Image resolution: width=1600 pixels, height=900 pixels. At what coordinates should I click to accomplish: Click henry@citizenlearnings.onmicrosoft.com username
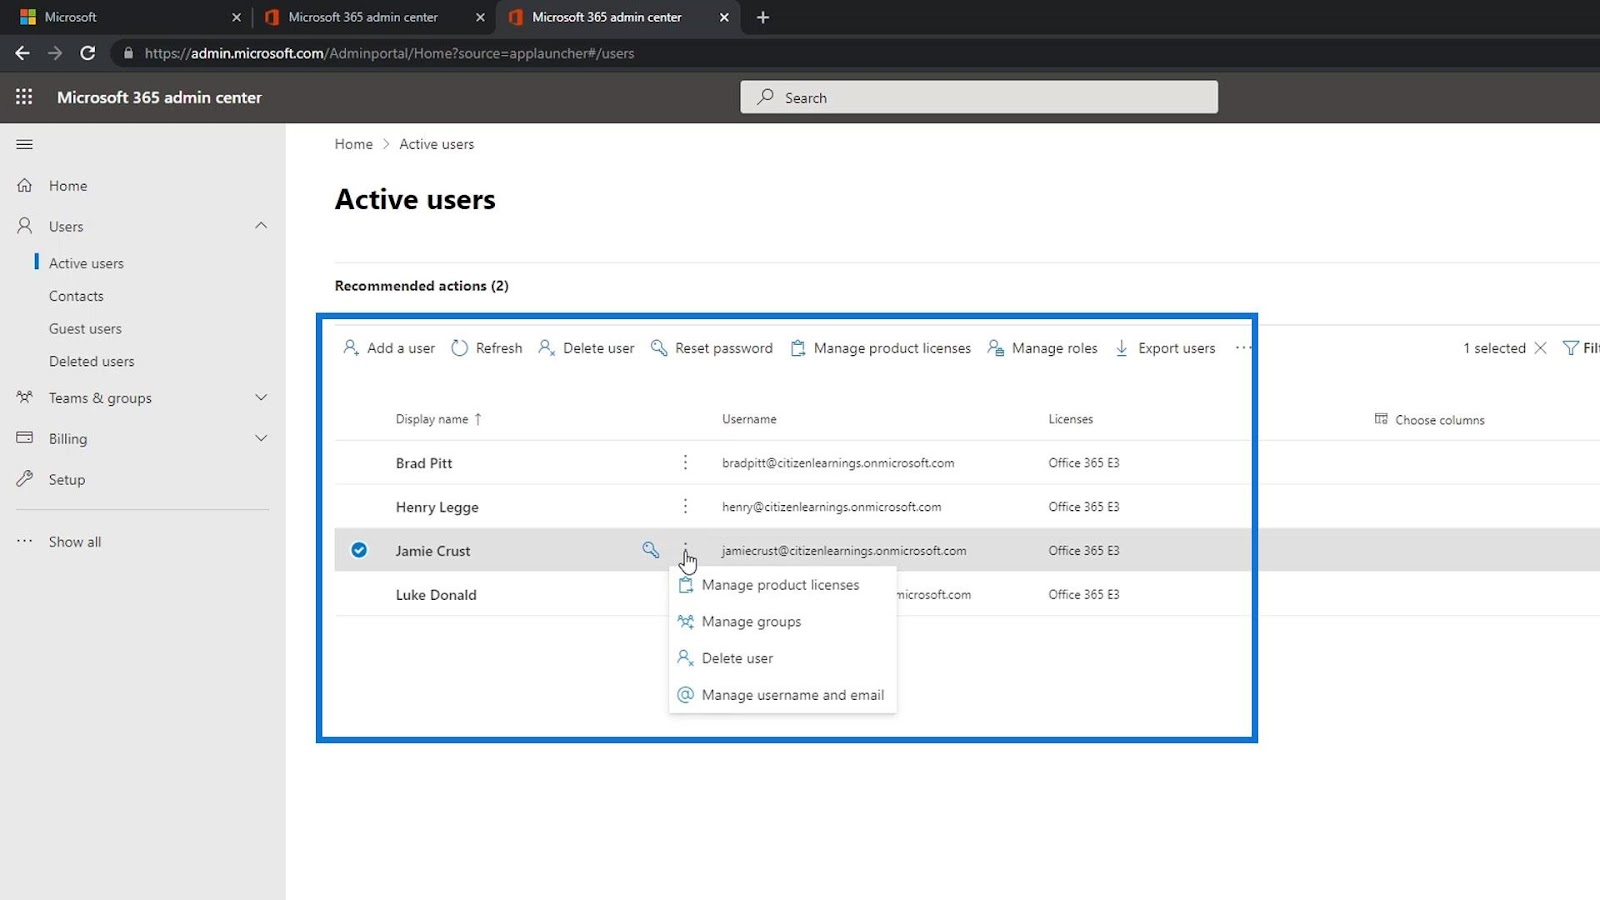[x=832, y=507]
